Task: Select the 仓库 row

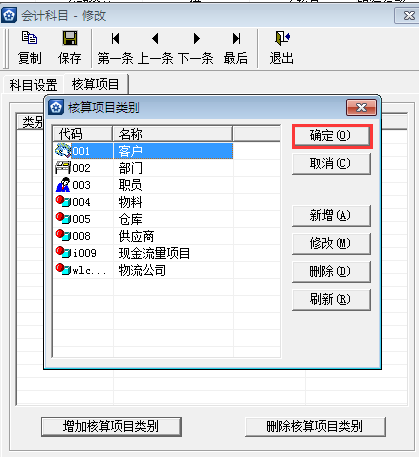Action: pyautogui.click(x=167, y=219)
